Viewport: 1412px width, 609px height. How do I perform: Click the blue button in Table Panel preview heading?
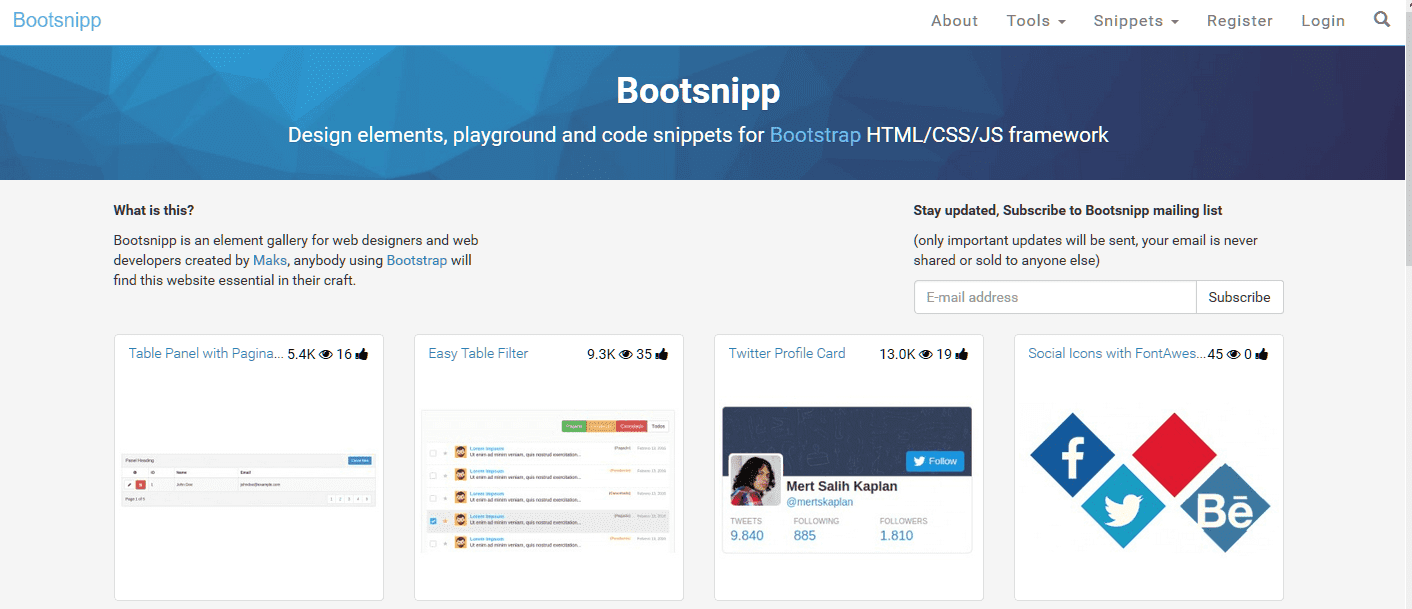[360, 460]
